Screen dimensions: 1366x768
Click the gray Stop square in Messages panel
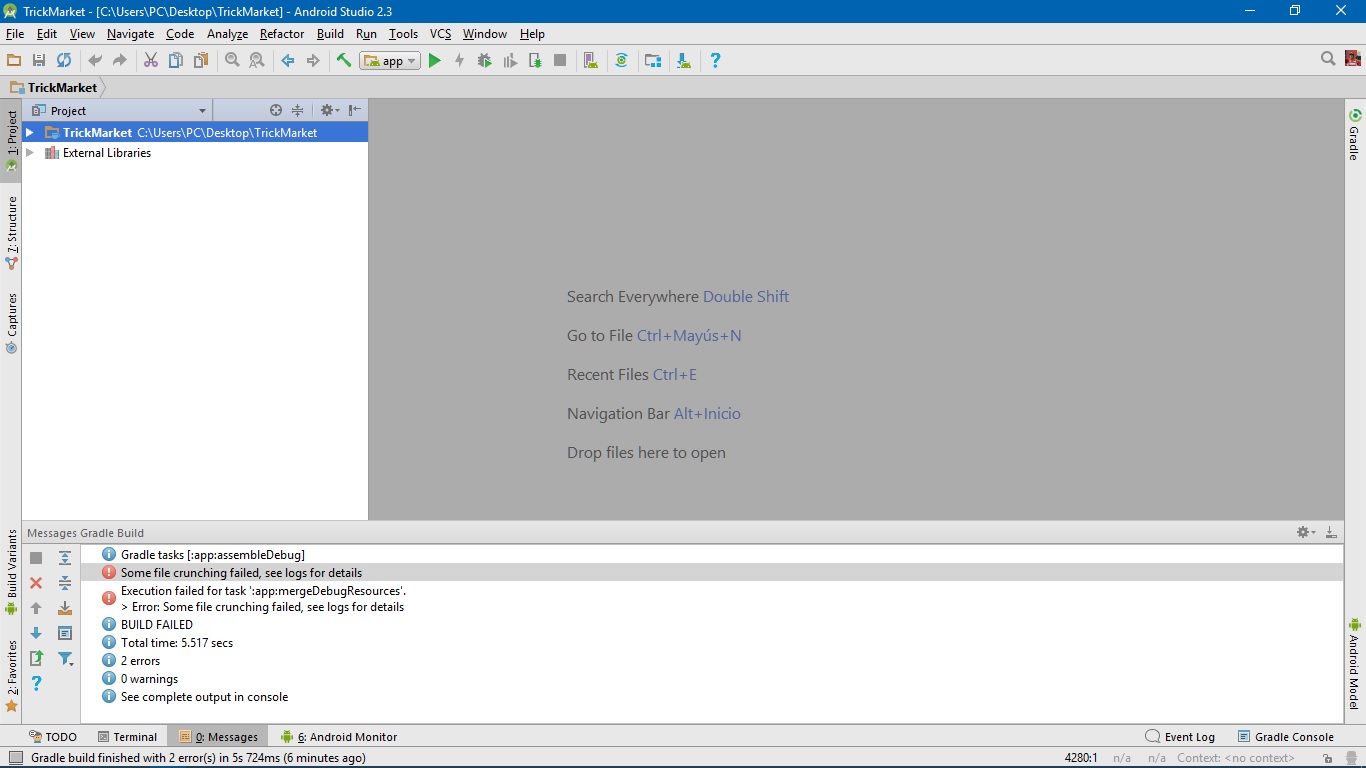pos(36,558)
